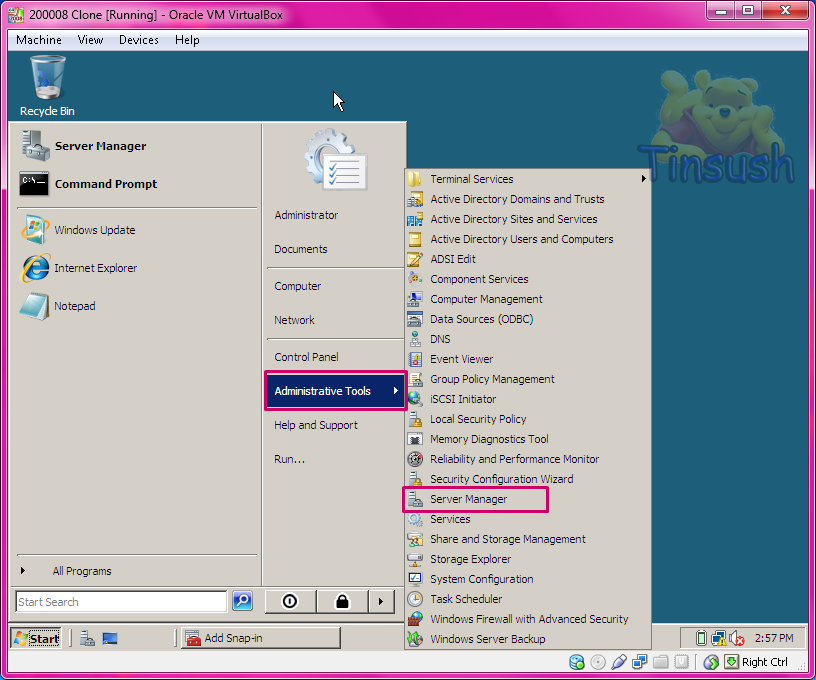The height and width of the screenshot is (680, 816).
Task: Open Group Policy Management icon
Action: (x=415, y=379)
